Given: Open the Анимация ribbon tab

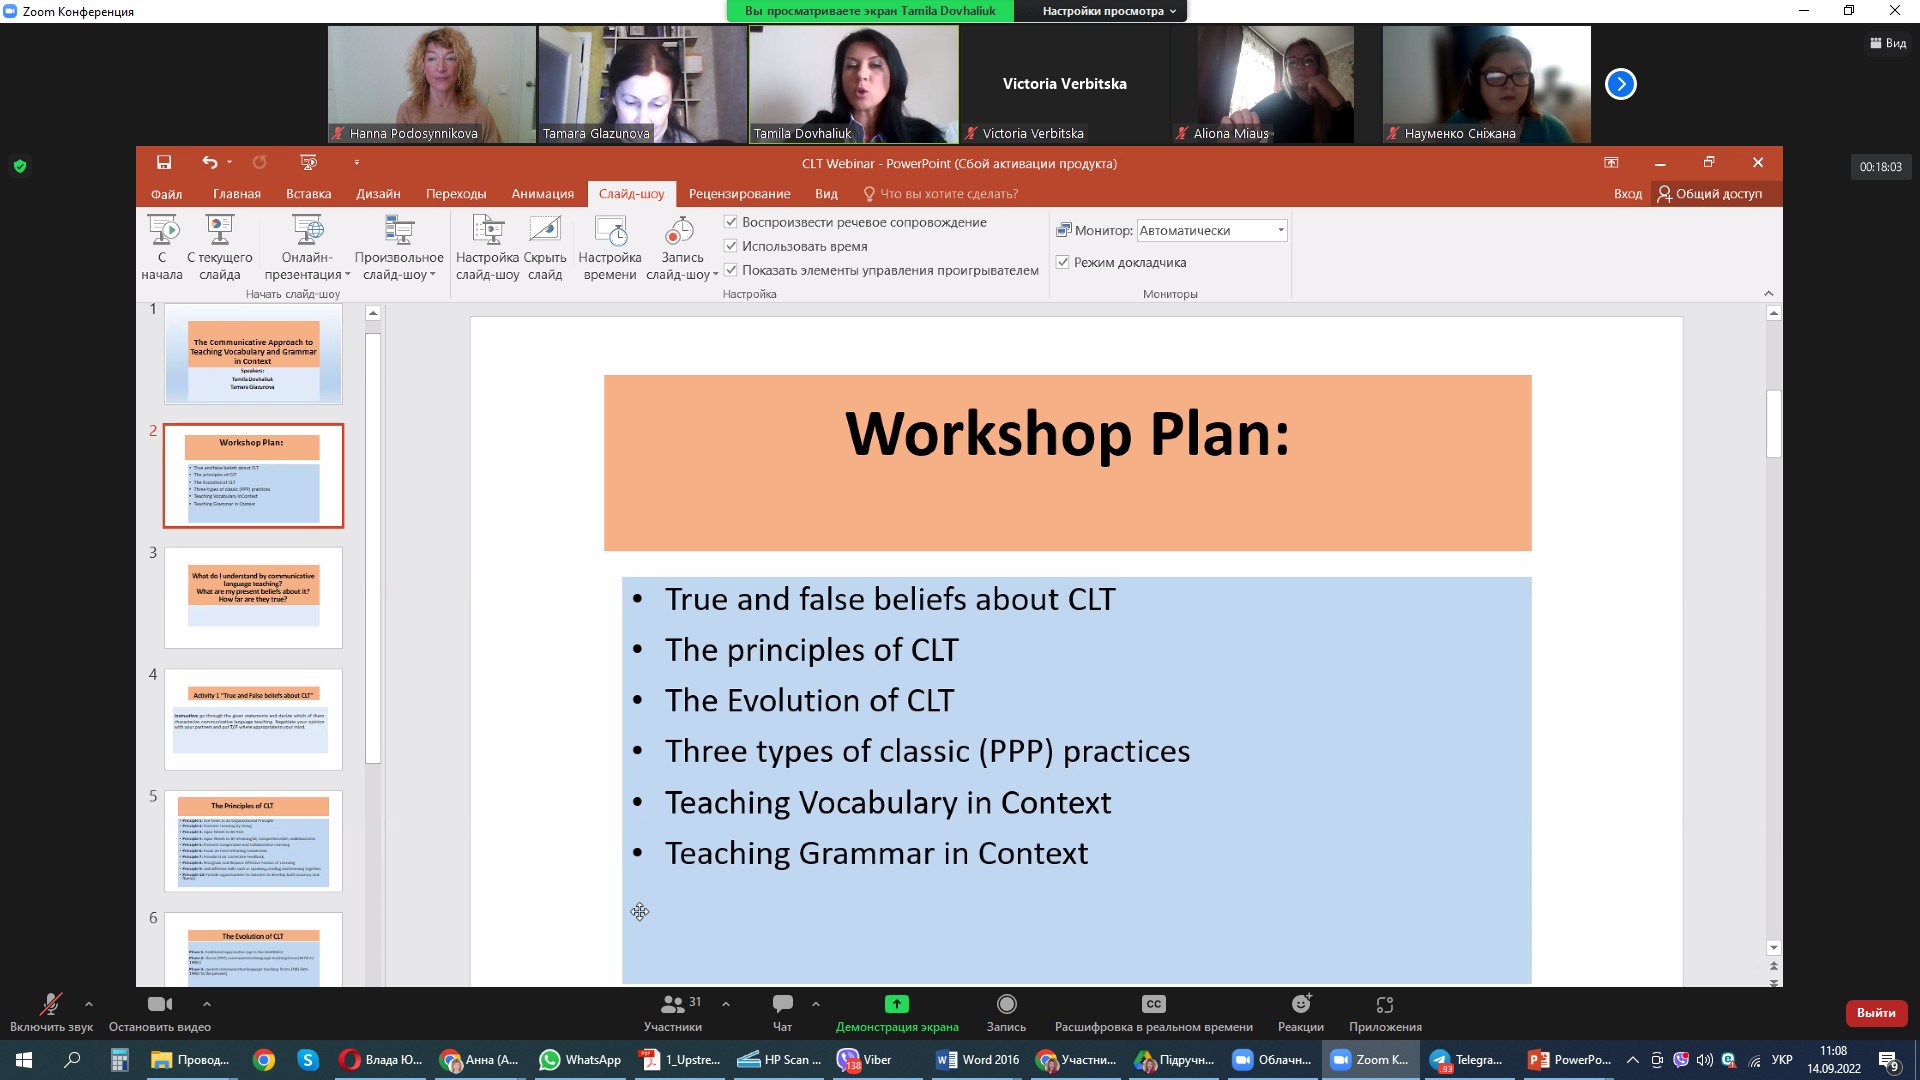Looking at the screenshot, I should (542, 194).
